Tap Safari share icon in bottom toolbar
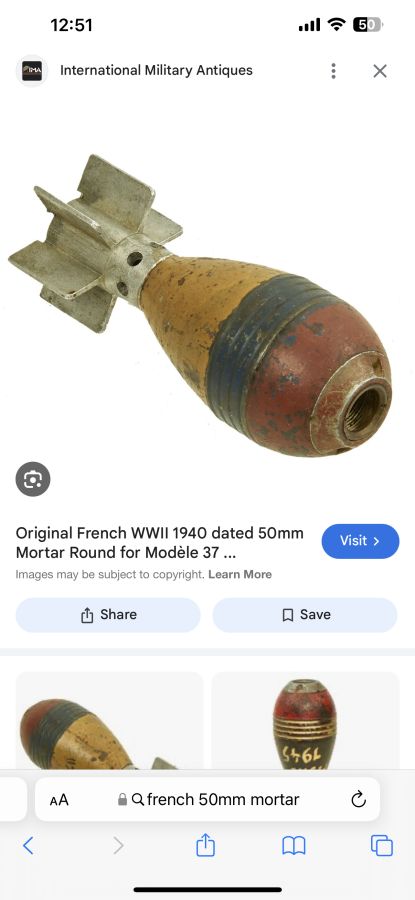The image size is (415, 900). (205, 845)
